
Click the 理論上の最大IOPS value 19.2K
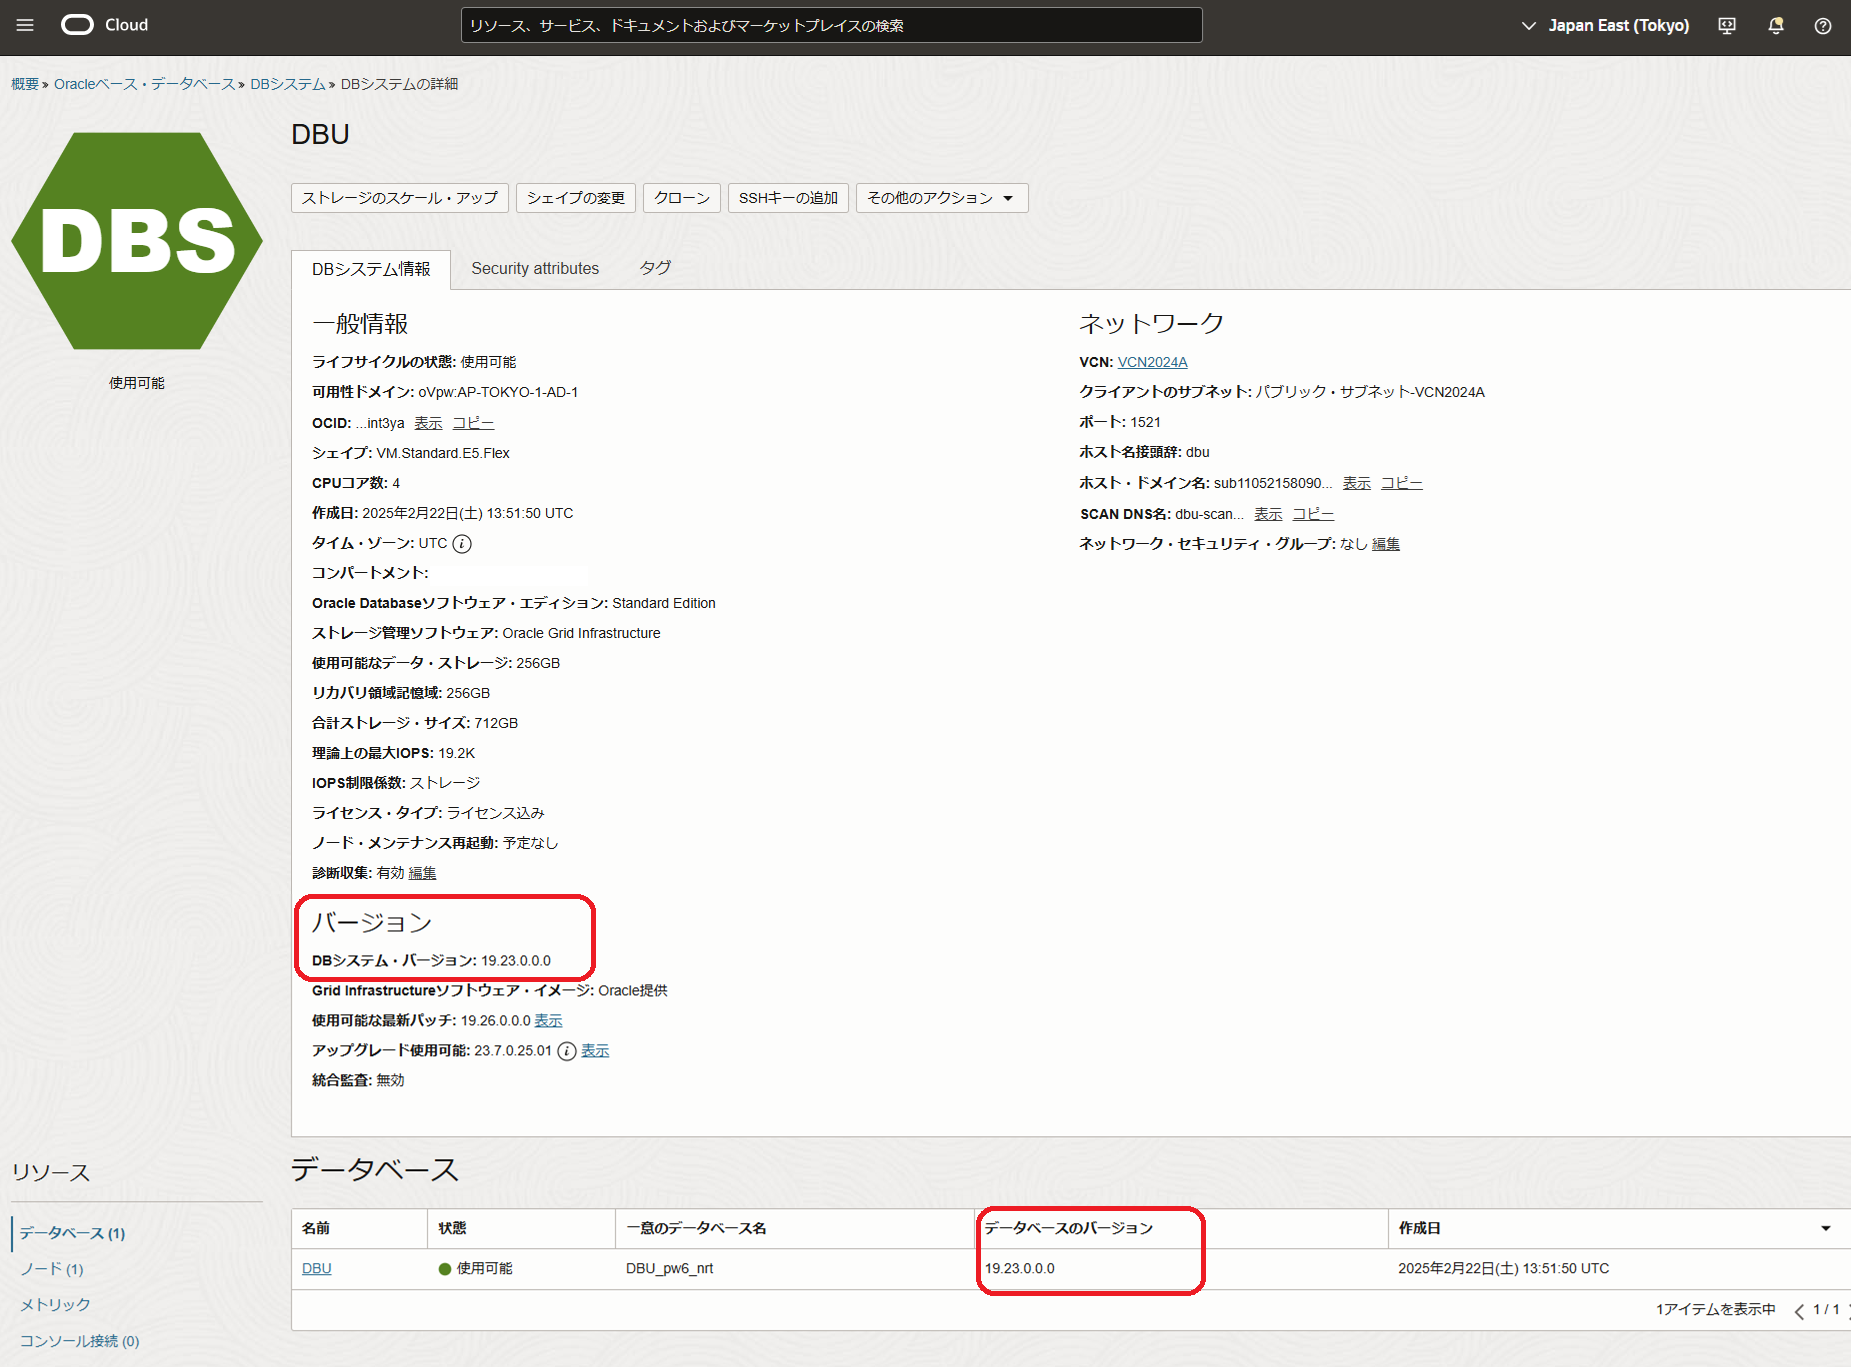coord(457,753)
